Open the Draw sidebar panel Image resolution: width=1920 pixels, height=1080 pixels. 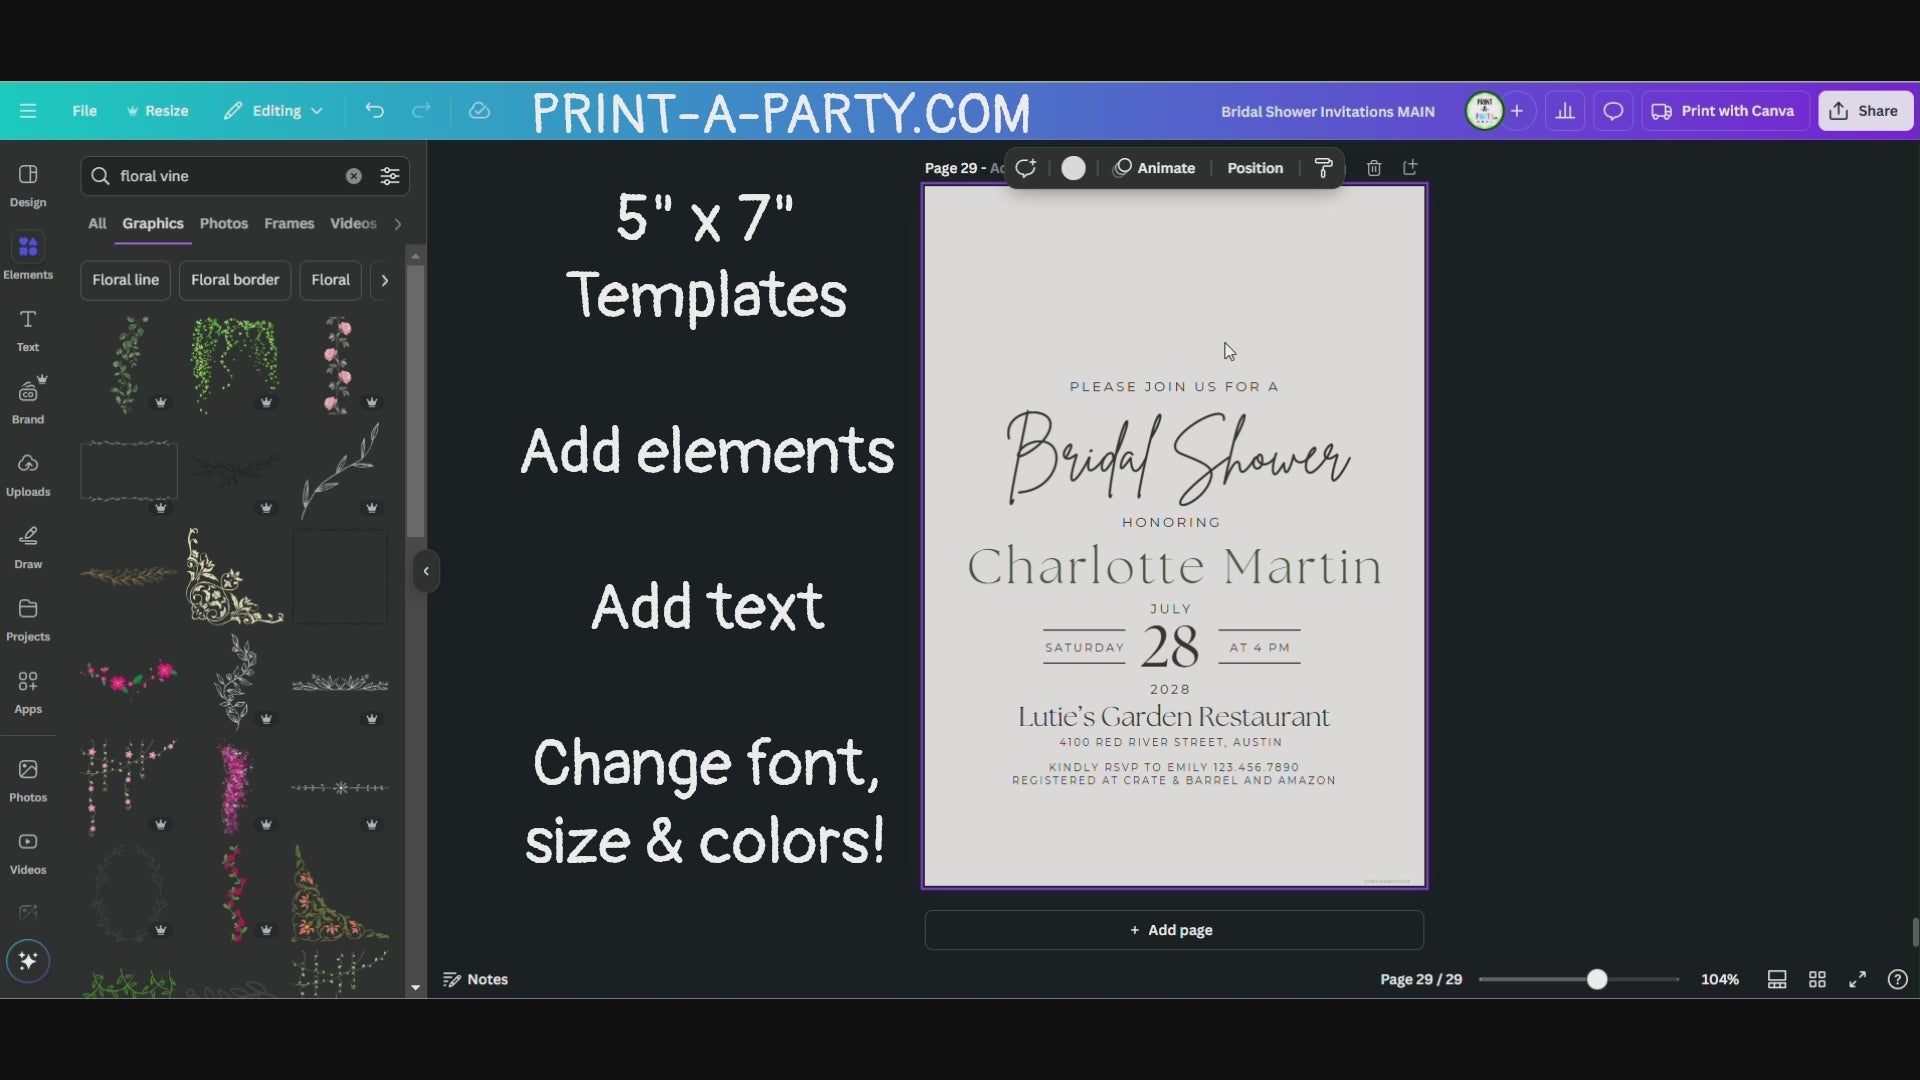[x=28, y=548]
